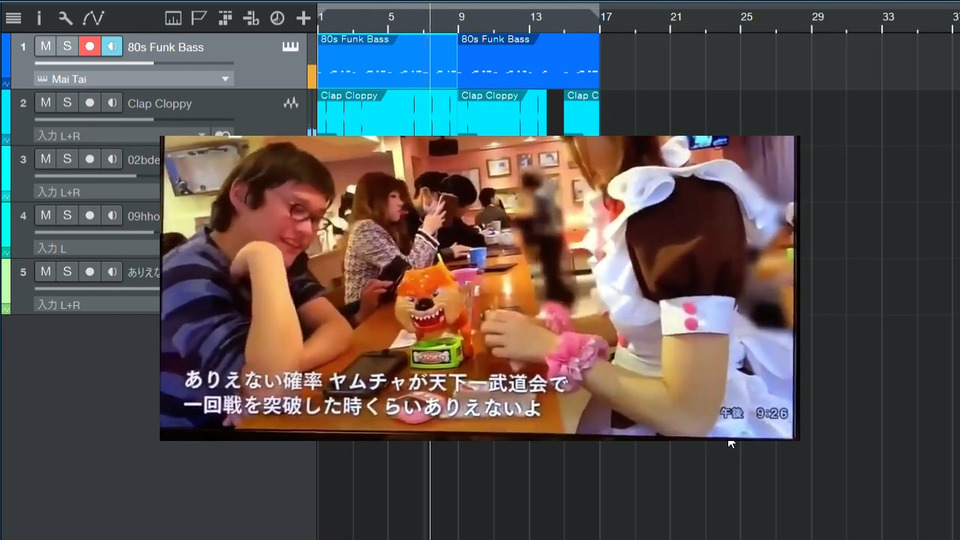Screen dimensions: 960x540
Task: Click audio waveform icon on Clap Cloppy track
Action: pos(291,103)
